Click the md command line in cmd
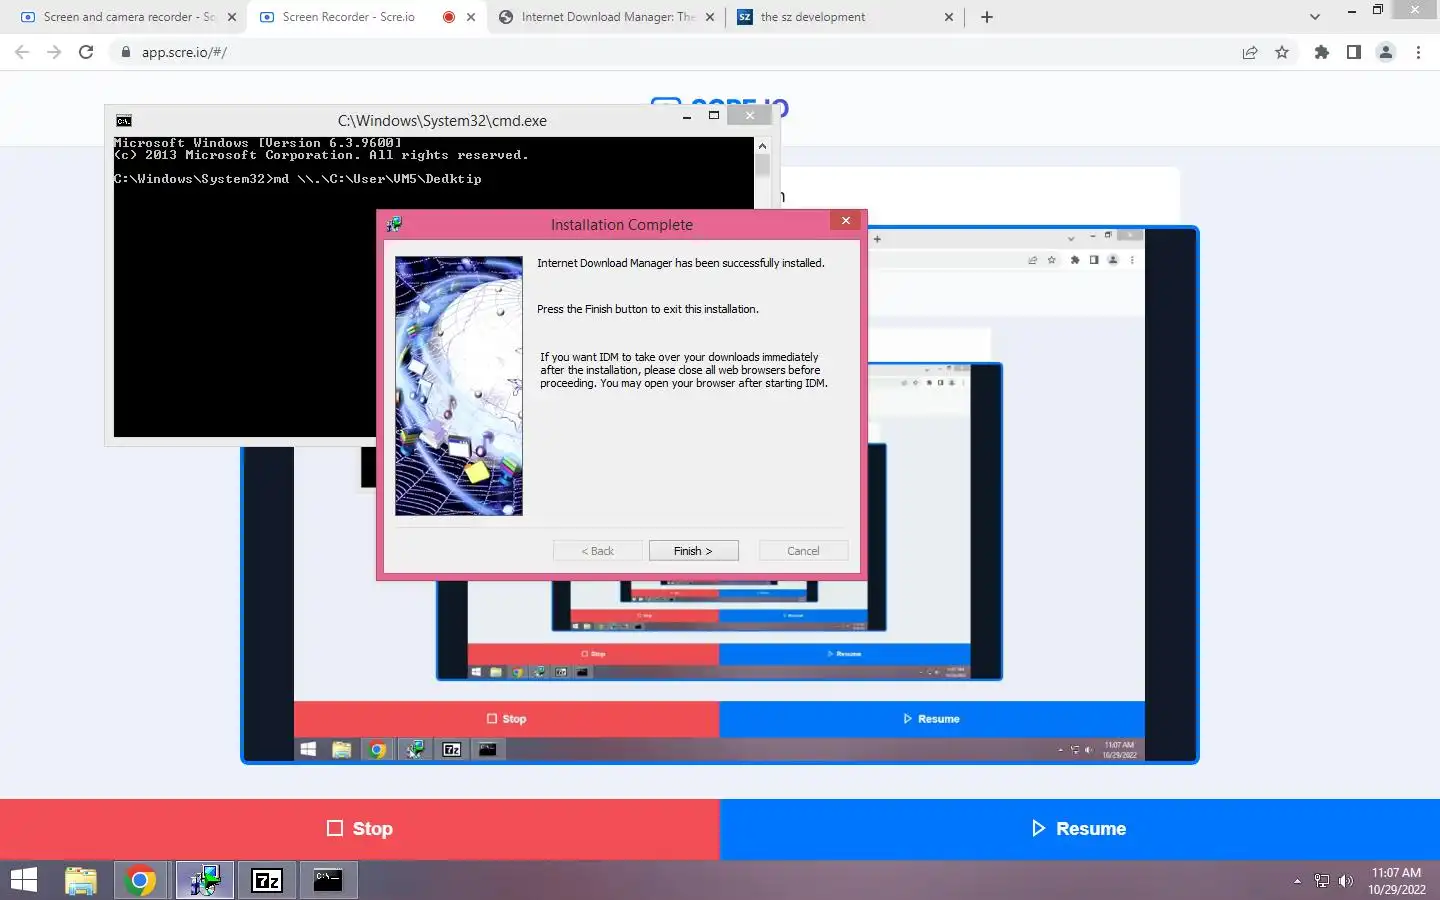The image size is (1440, 900). coord(298,179)
